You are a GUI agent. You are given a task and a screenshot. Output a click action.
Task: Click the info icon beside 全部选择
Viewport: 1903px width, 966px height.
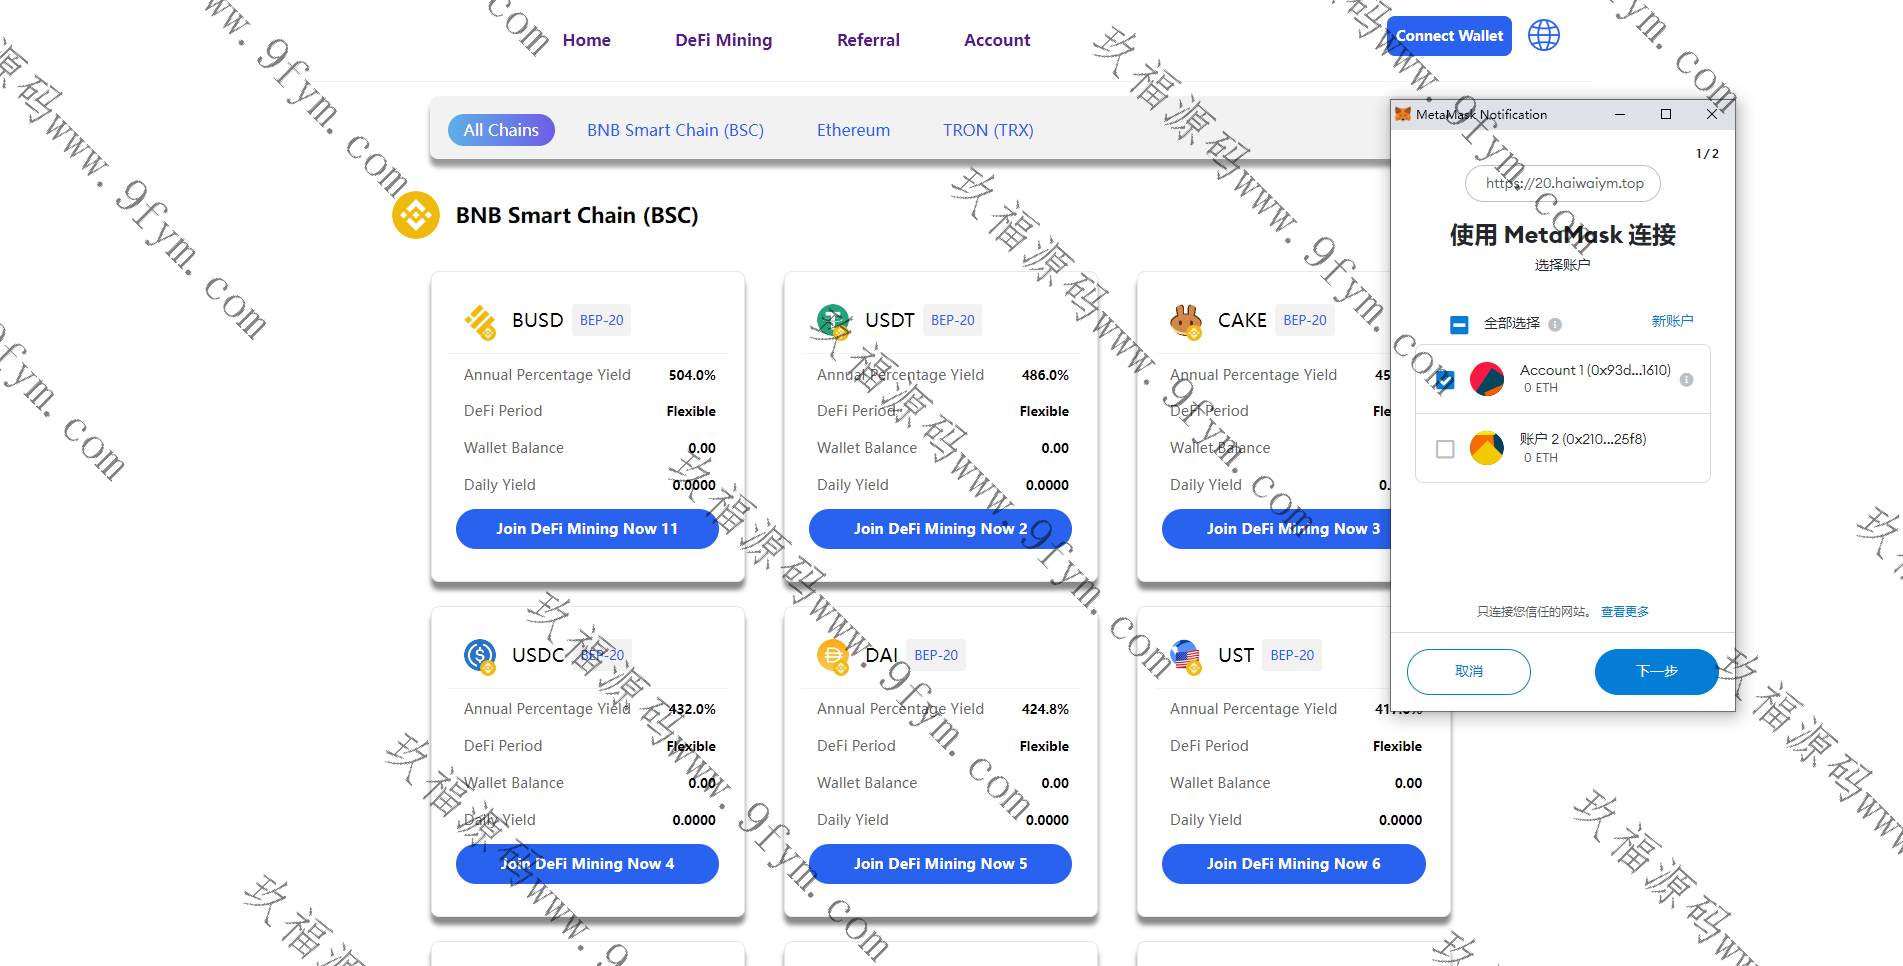(x=1555, y=324)
